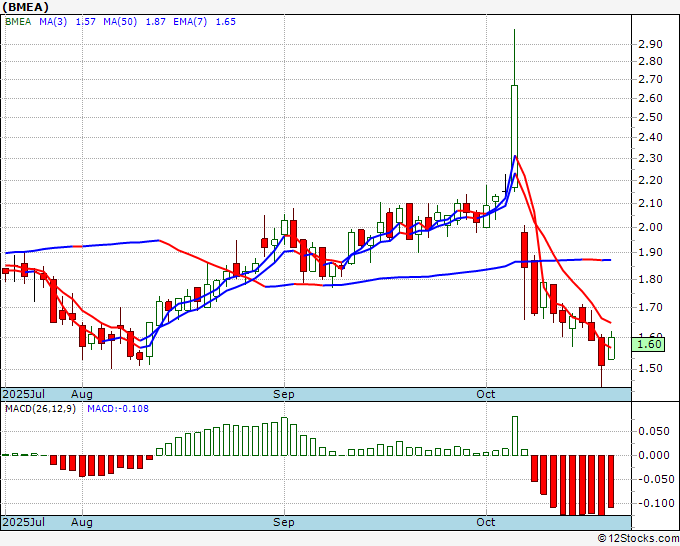Click the 0.050 MACD axis label
The width and height of the screenshot is (680, 546).
tap(654, 431)
